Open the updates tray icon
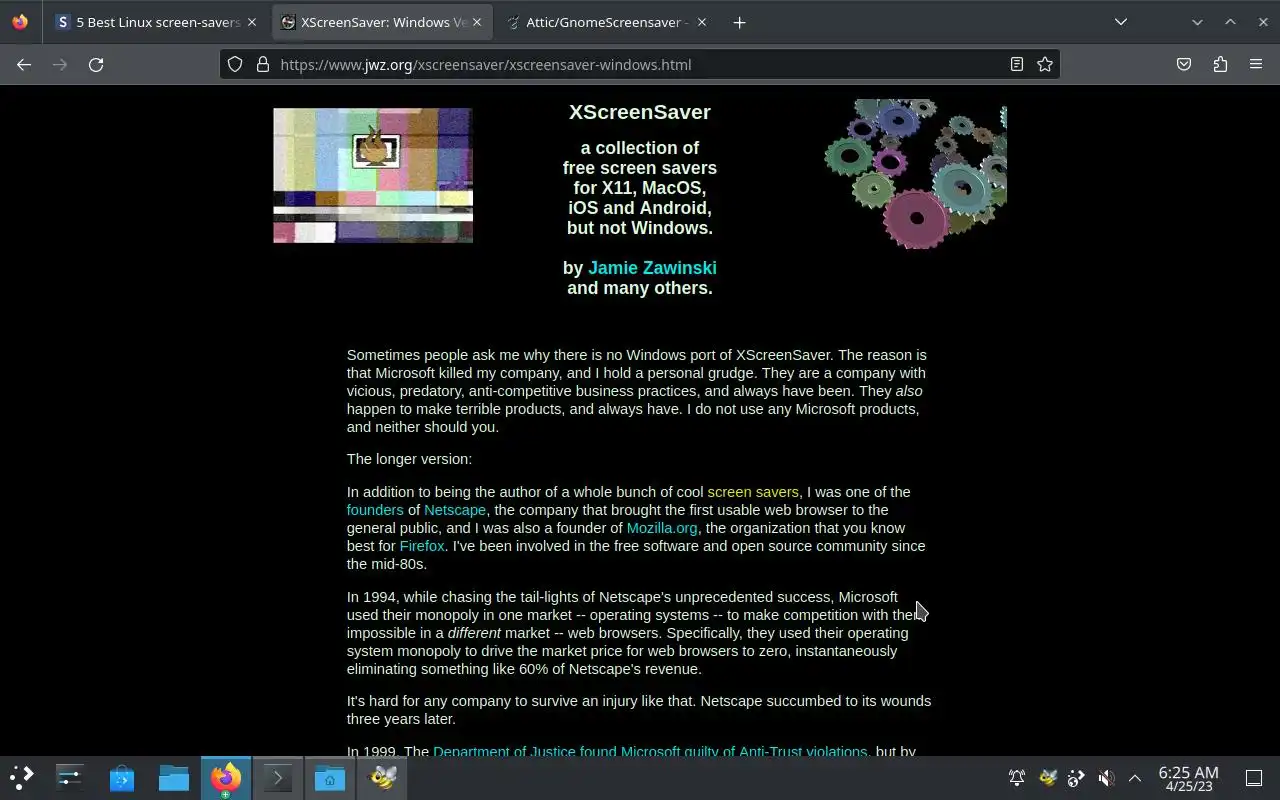 click(1076, 778)
